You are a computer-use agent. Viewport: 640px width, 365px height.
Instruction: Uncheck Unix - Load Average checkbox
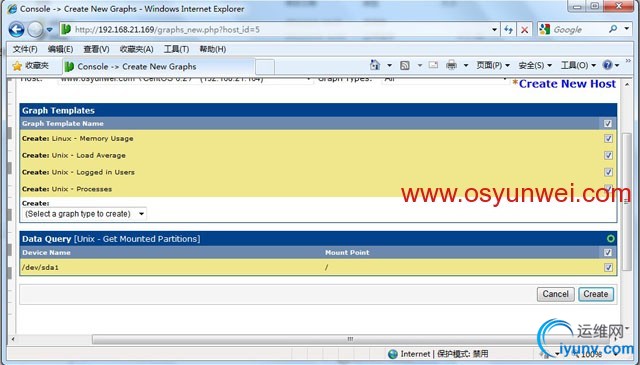coord(608,155)
